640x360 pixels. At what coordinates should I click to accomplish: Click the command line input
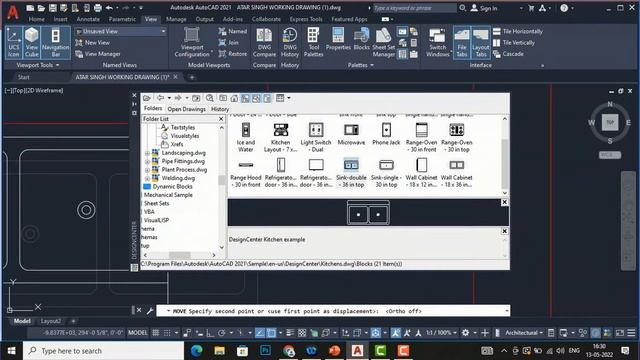click(333, 311)
